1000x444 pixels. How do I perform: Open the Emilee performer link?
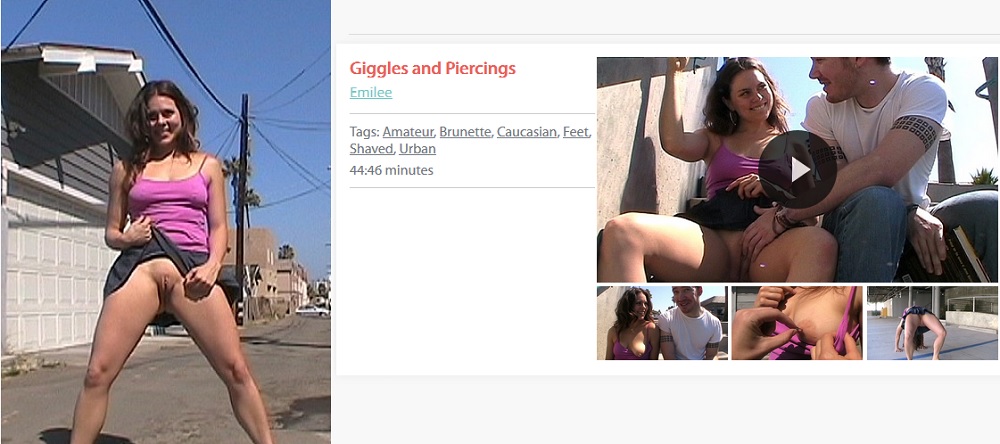(371, 92)
